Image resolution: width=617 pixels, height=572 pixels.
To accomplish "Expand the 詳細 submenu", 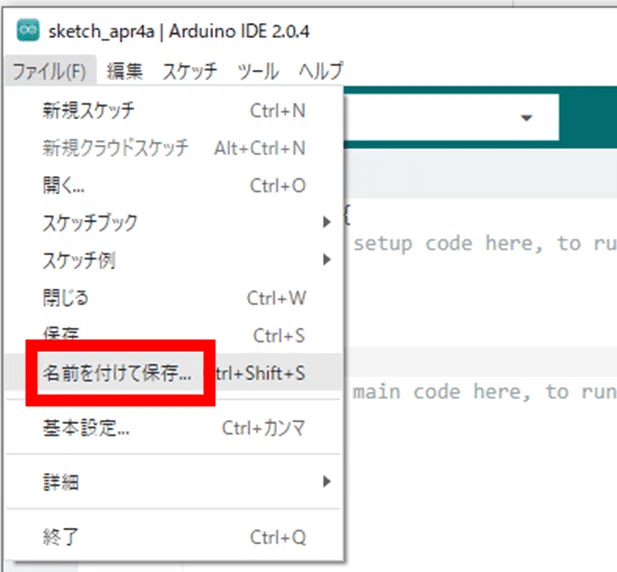I will [174, 482].
